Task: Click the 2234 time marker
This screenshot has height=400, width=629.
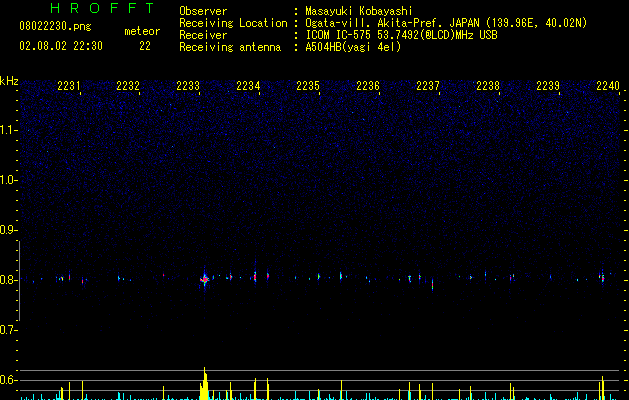Action: 248,86
